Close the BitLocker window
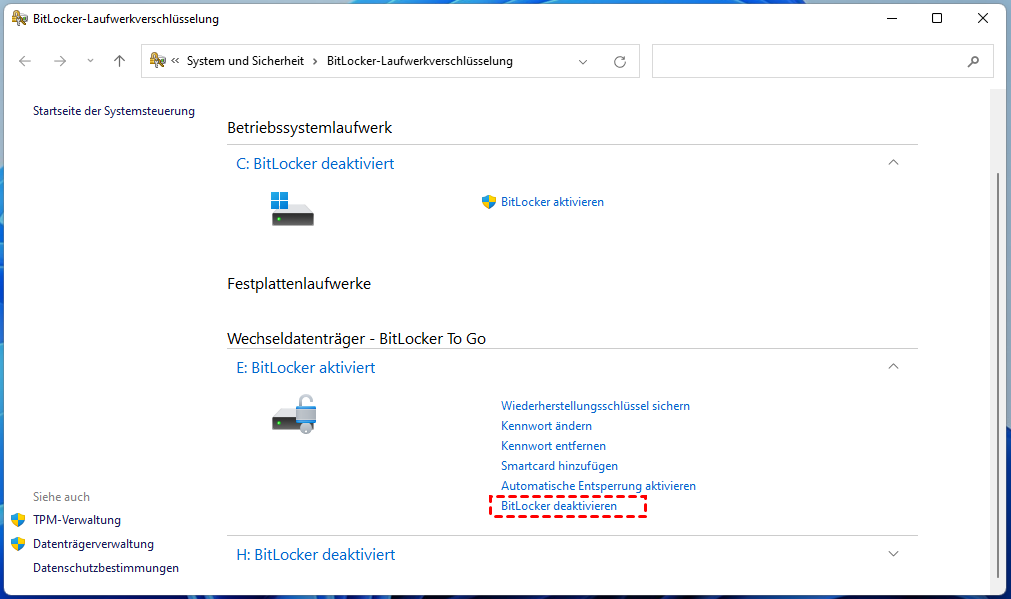 [x=983, y=19]
